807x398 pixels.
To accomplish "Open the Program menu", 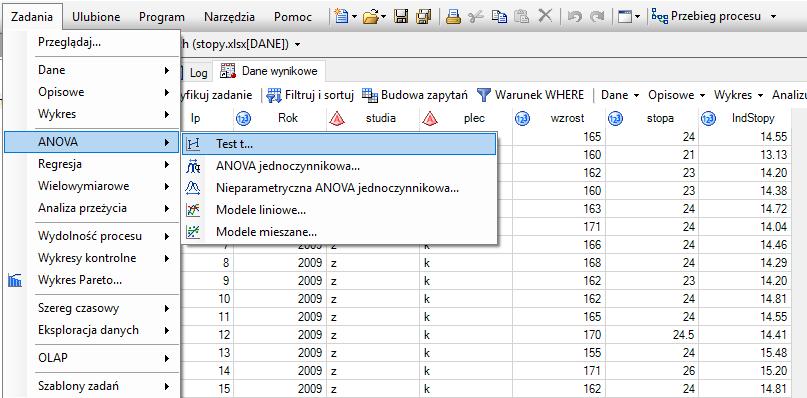I will [x=162, y=16].
